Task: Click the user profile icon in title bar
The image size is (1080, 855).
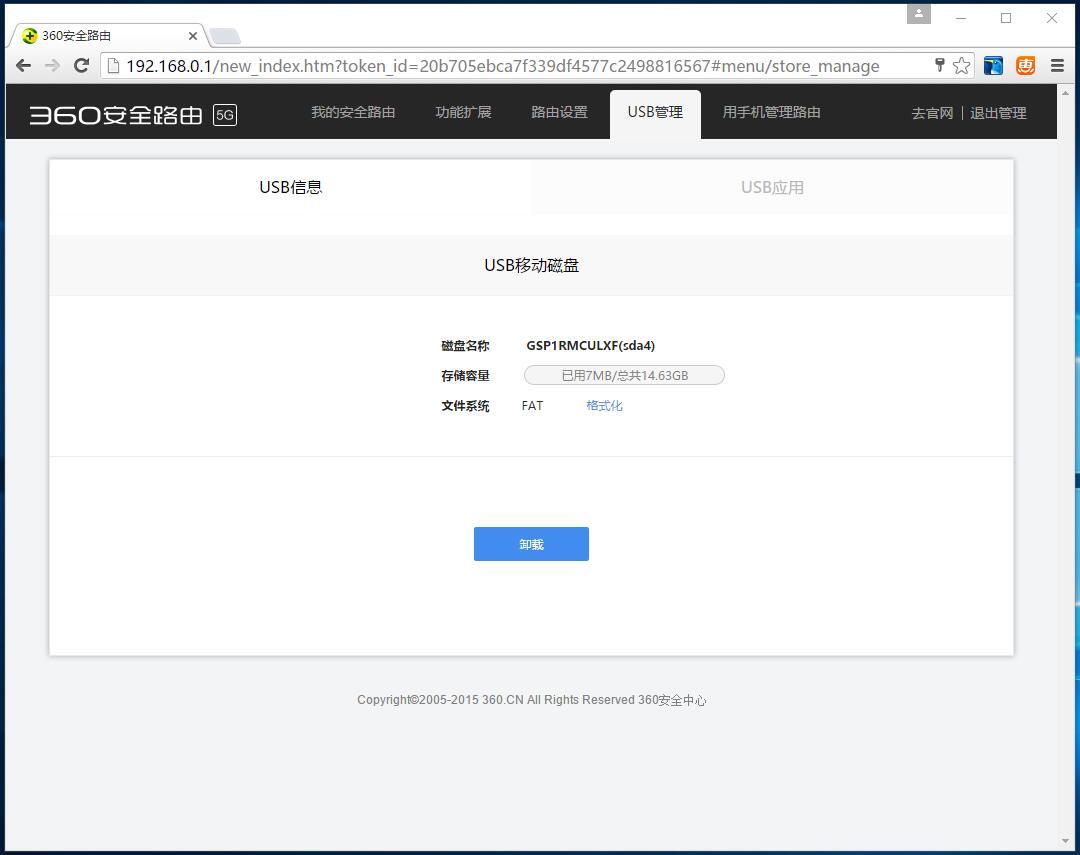Action: point(918,14)
